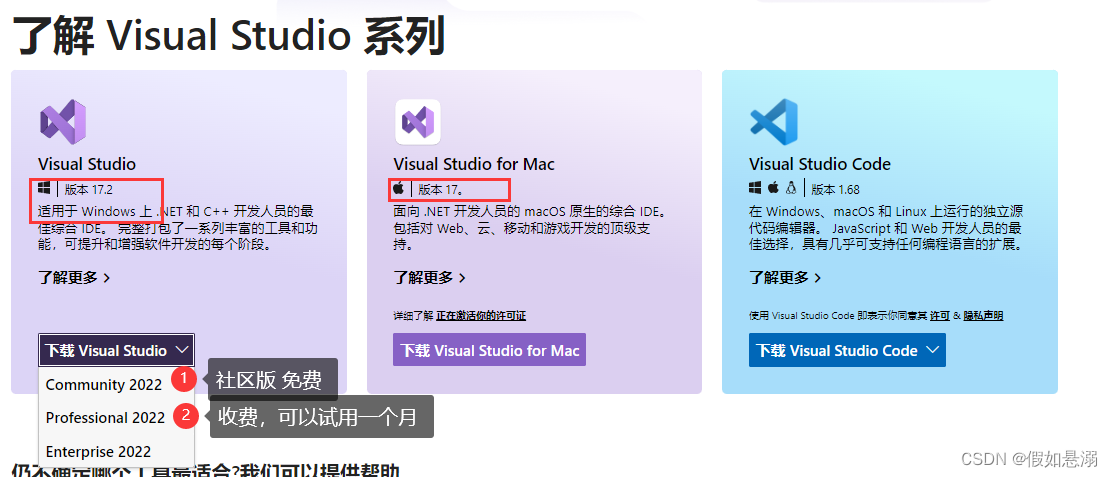
Task: Click the Linux penguin icon under Visual Studio Code
Action: click(x=791, y=189)
